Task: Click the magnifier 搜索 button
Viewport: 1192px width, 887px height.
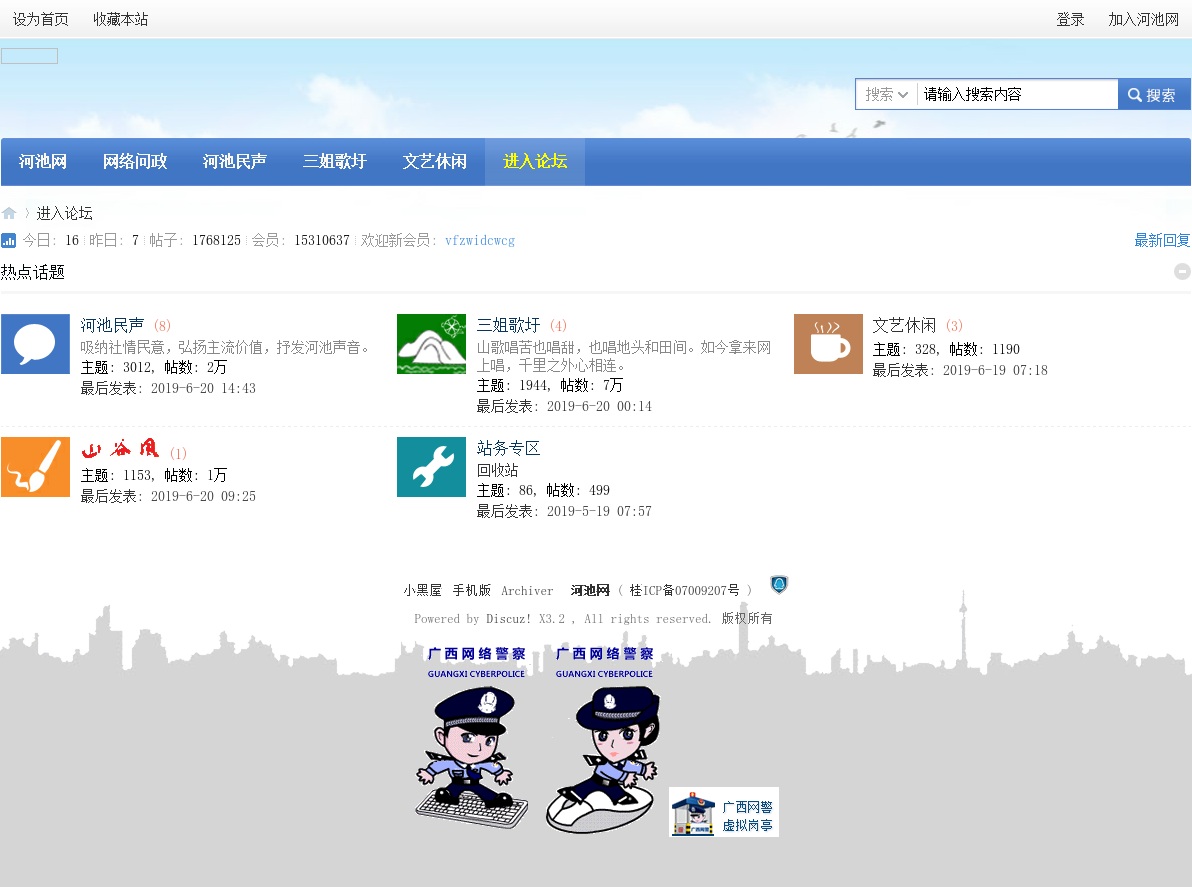Action: 1153,94
